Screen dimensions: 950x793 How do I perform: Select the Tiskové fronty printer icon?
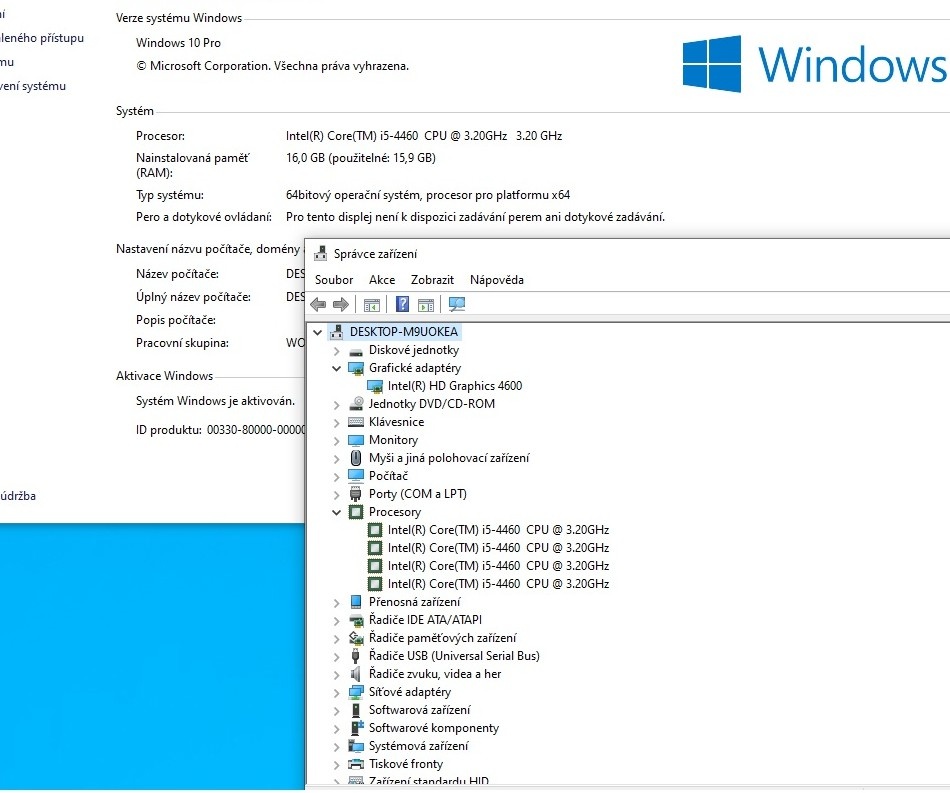(x=356, y=764)
